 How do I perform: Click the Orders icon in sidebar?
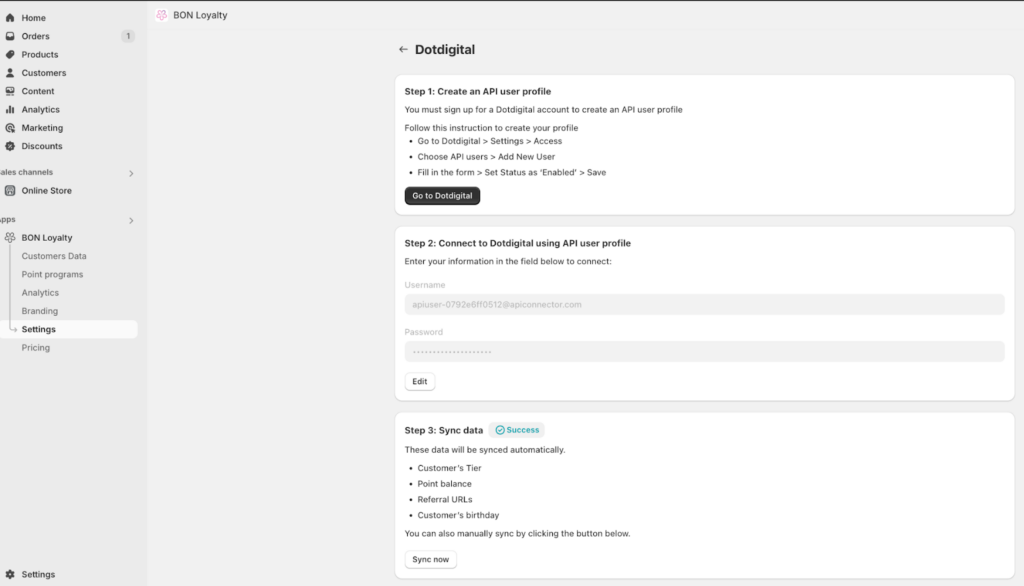[x=10, y=36]
